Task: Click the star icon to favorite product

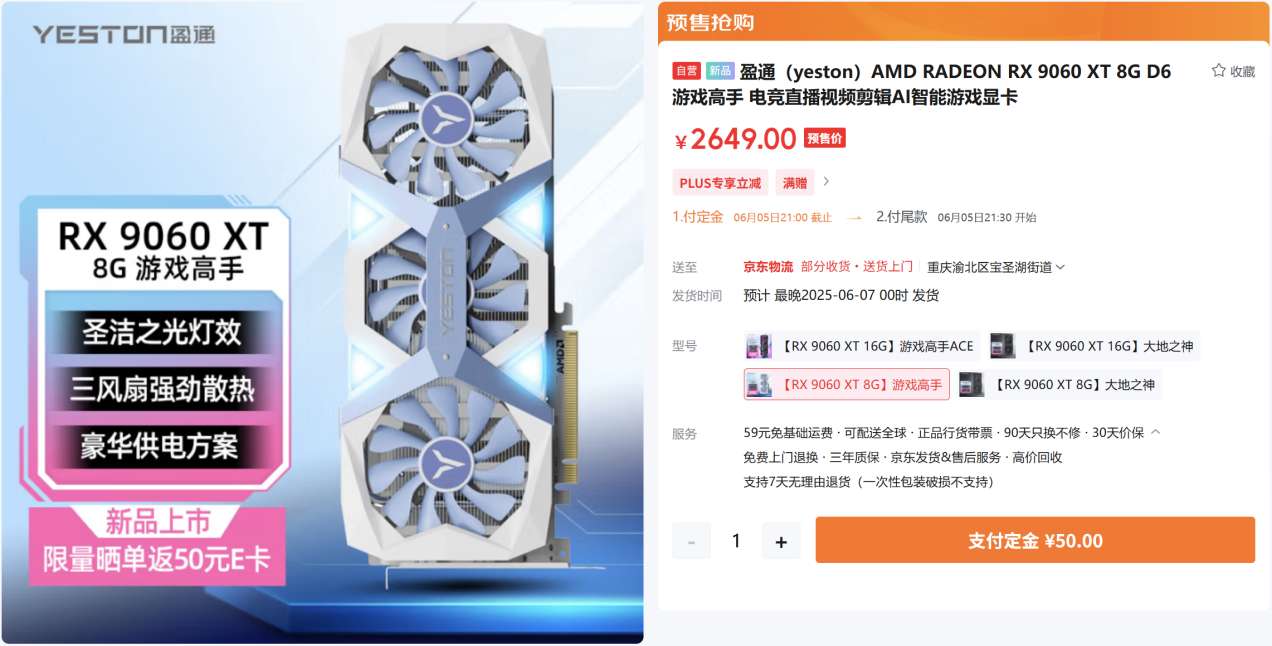Action: tap(1219, 71)
